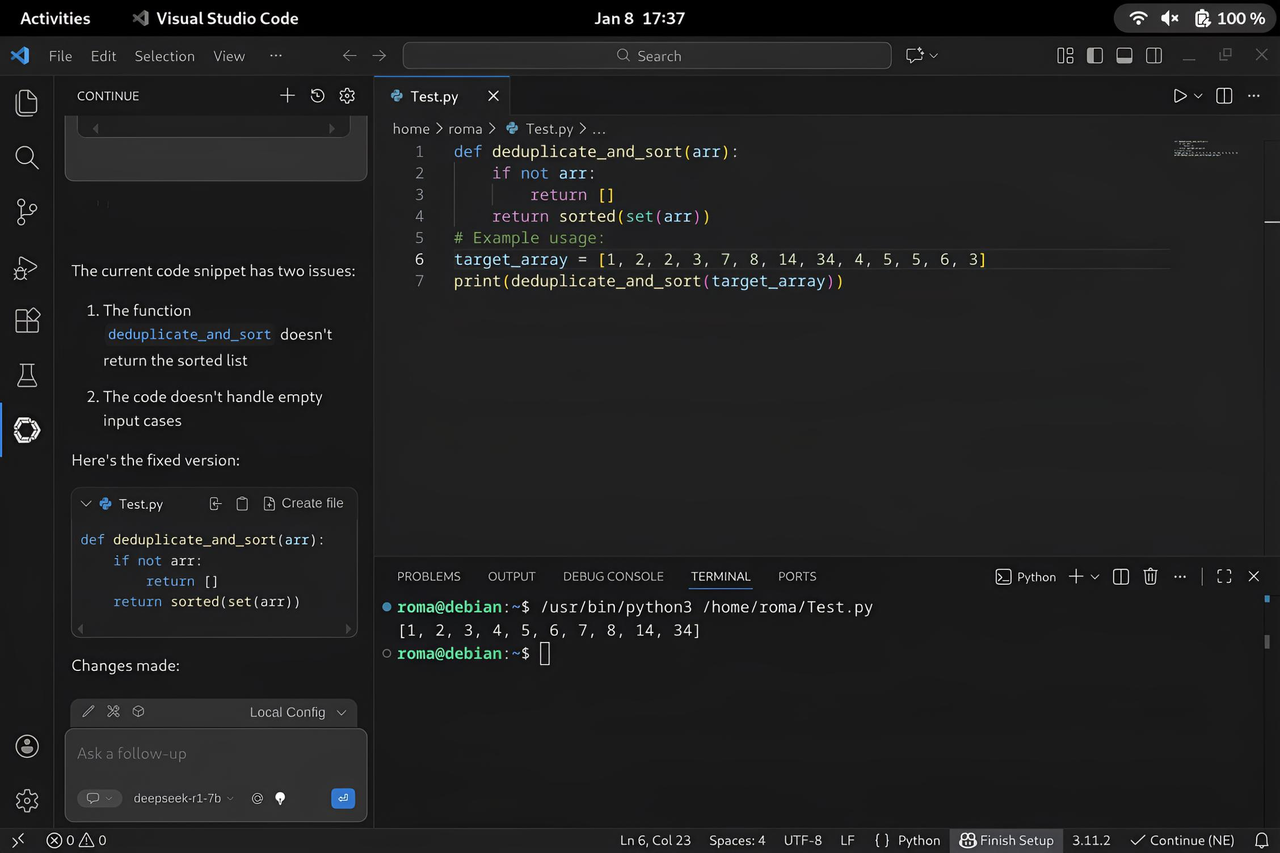Image resolution: width=1280 pixels, height=853 pixels.
Task: Switch to the PORTS tab
Action: tap(797, 576)
